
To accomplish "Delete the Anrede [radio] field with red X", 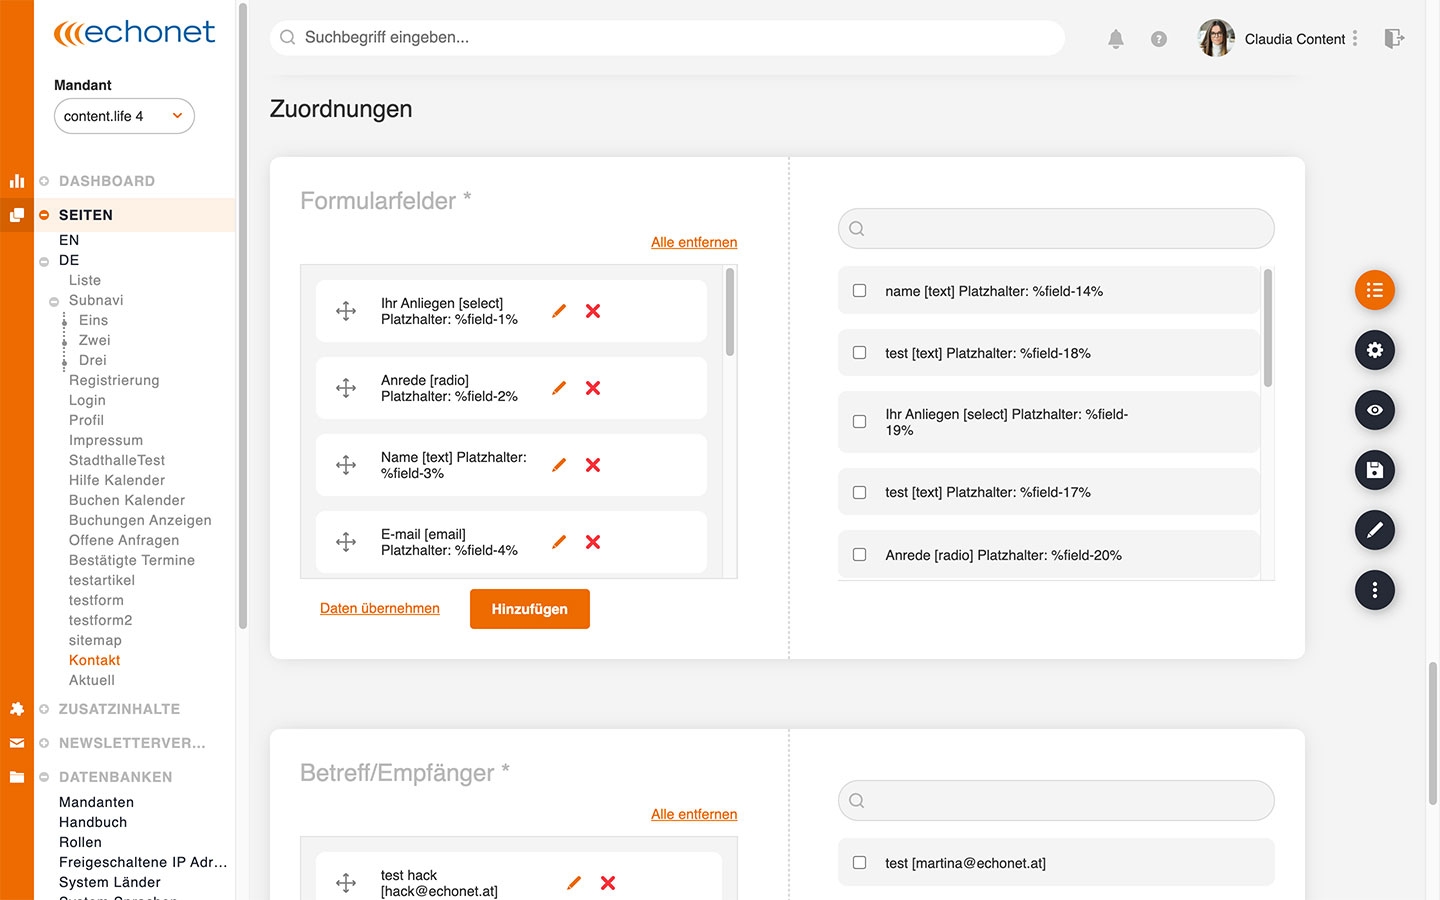I will coord(593,388).
